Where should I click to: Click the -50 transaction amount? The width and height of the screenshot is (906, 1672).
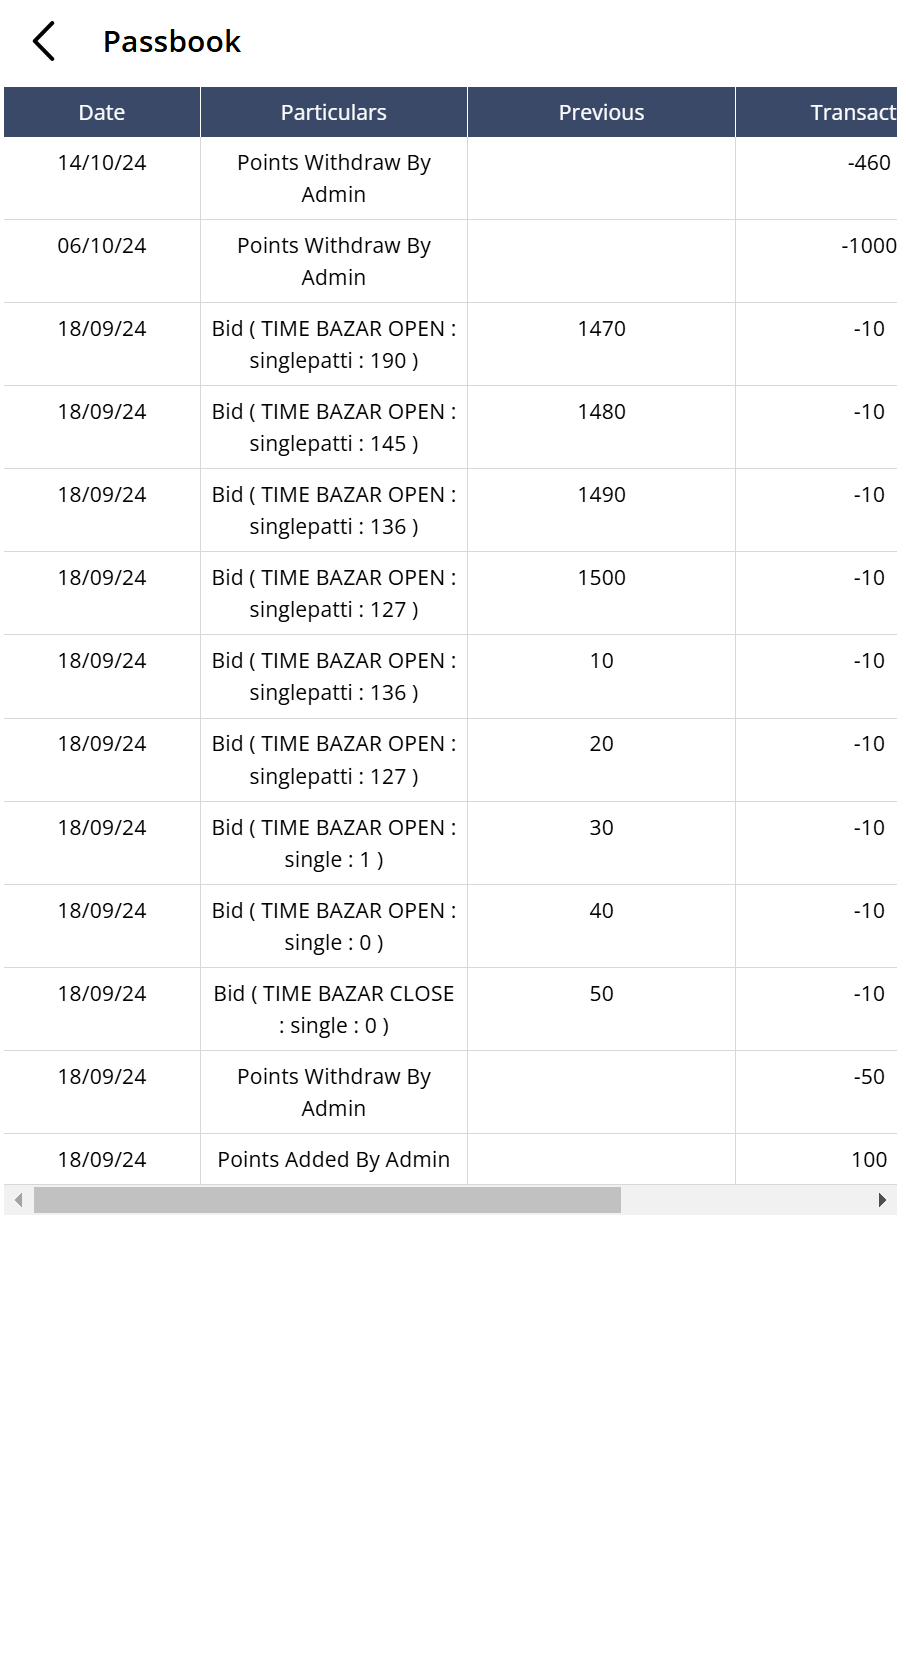(x=868, y=1077)
